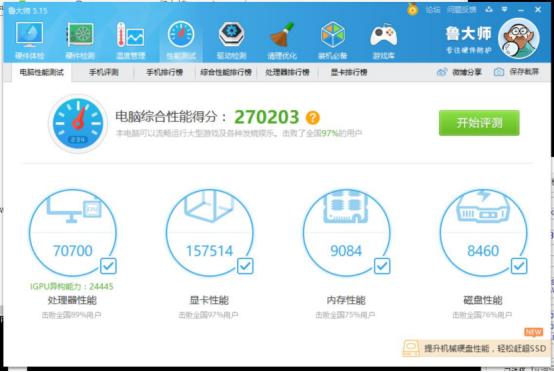554x372 pixels.
Task: Open the main menu dropdown in the title bar
Action: [x=505, y=10]
